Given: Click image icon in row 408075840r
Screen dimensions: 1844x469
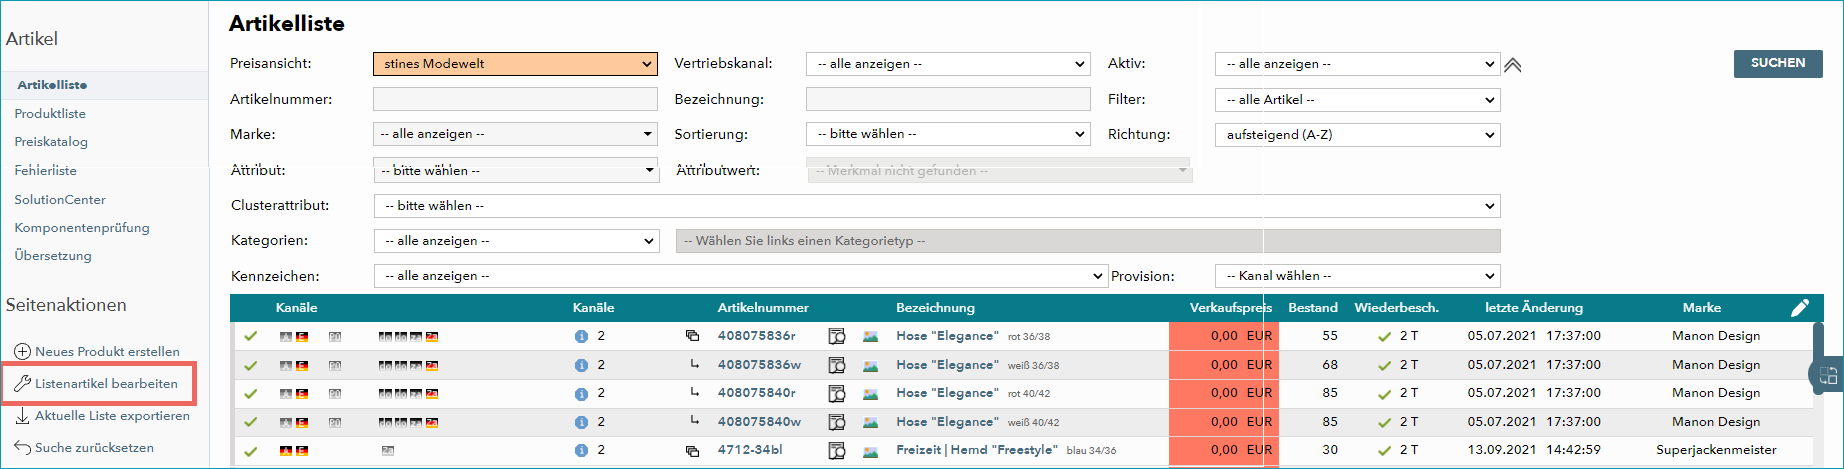Looking at the screenshot, I should click(x=871, y=394).
